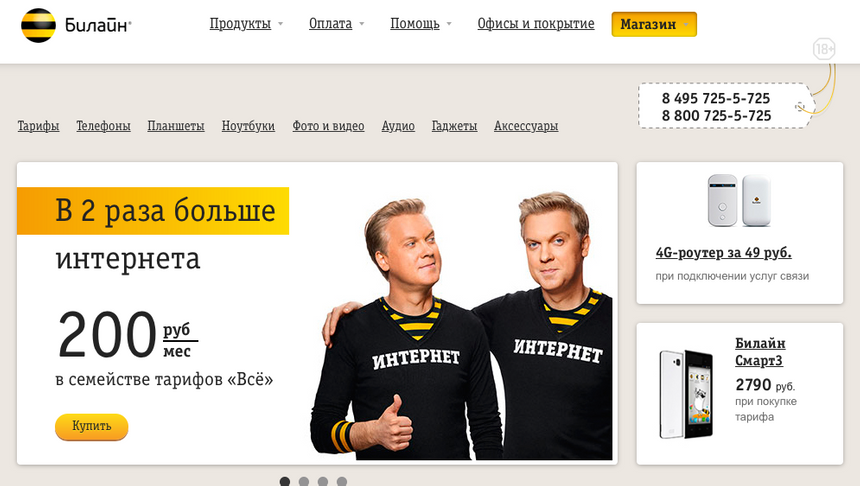Select the second carousel dot
Viewport: 860px width, 486px height.
click(304, 481)
